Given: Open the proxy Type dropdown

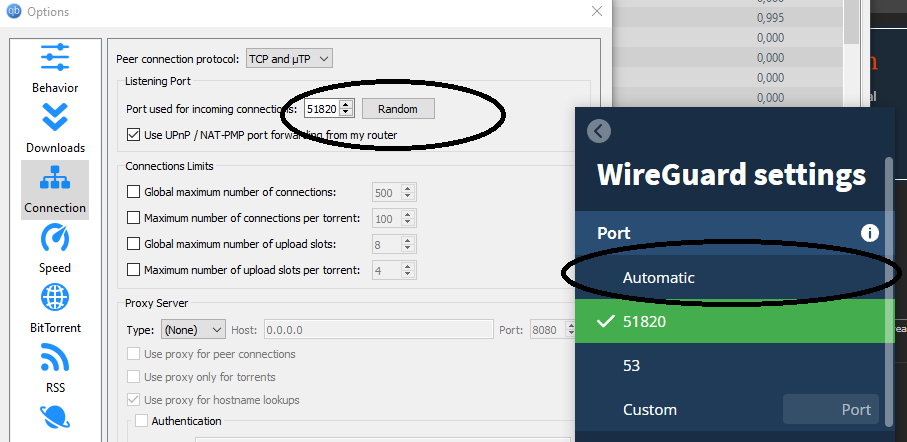Looking at the screenshot, I should pyautogui.click(x=193, y=330).
